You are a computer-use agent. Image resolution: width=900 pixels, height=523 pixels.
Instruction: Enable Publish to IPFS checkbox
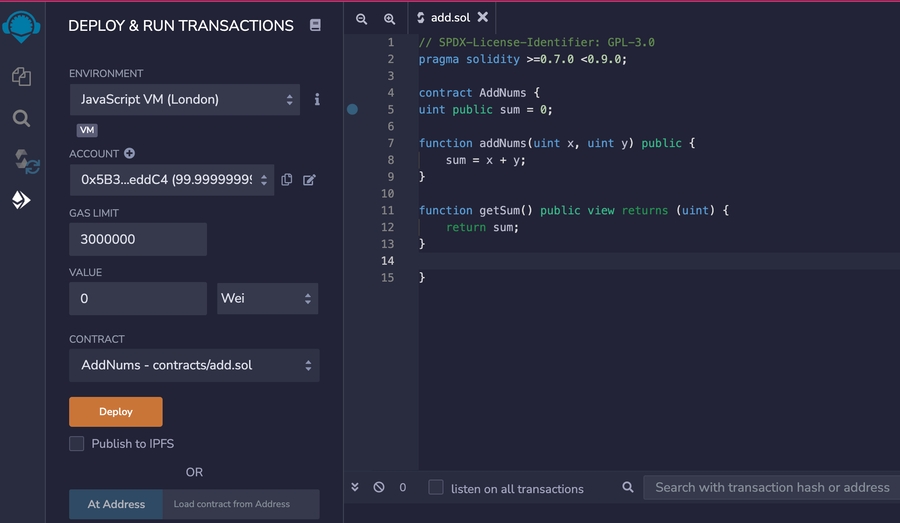77,444
